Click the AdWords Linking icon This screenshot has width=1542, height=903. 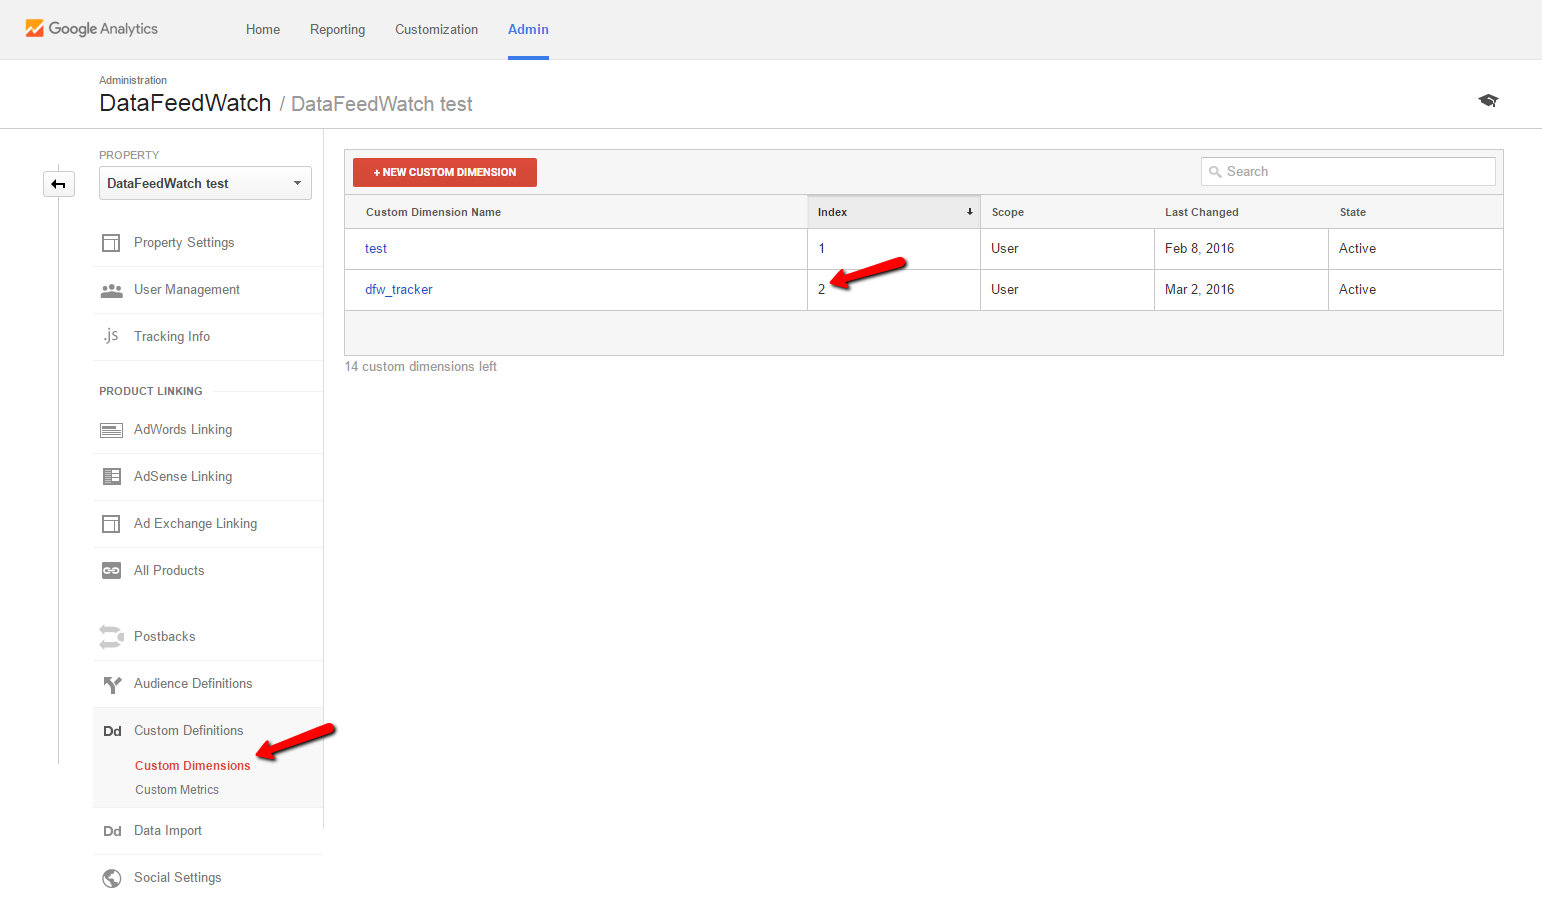111,430
